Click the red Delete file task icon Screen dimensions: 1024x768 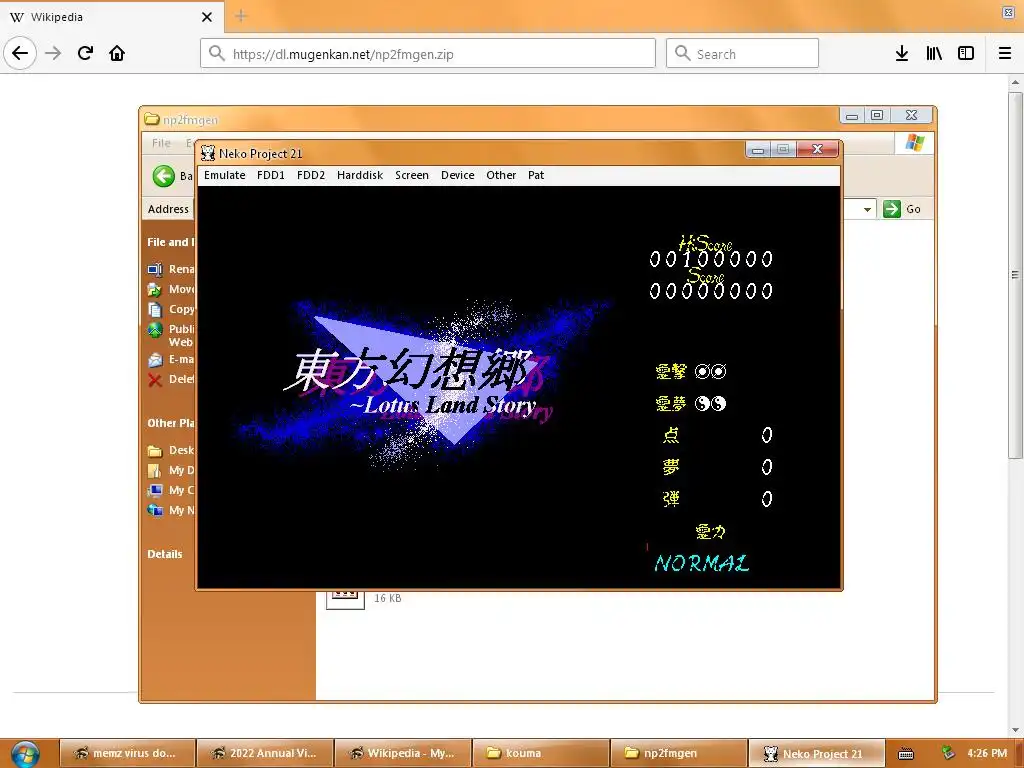155,380
